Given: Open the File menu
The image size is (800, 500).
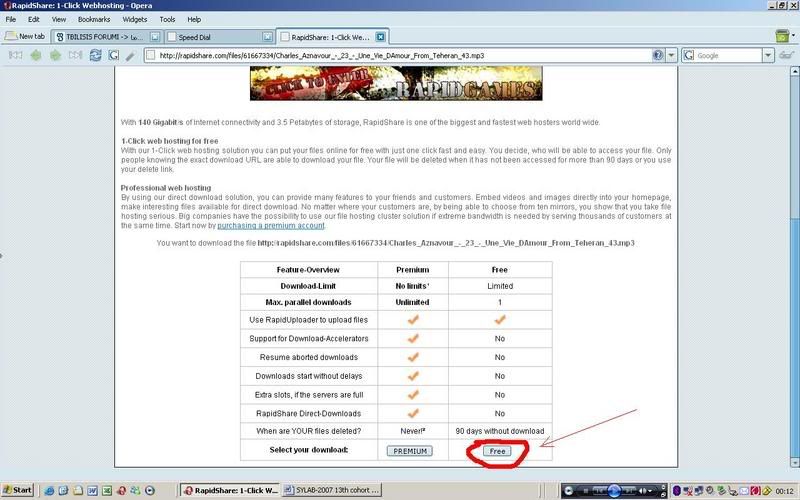Looking at the screenshot, I should [x=10, y=19].
